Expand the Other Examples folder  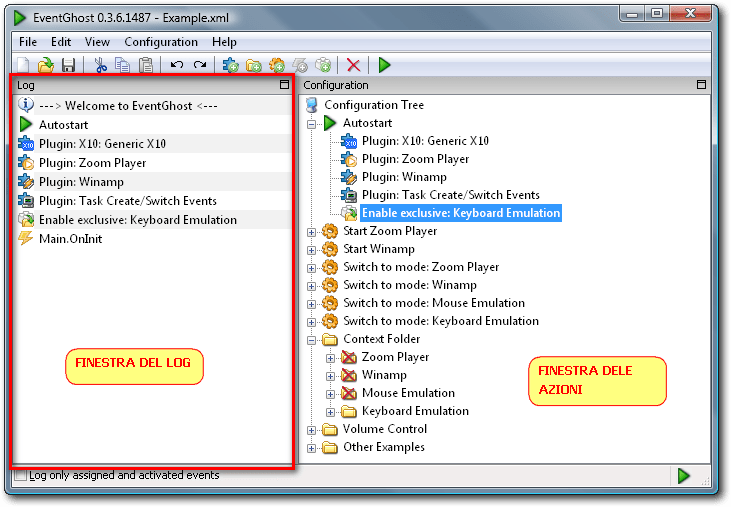click(311, 448)
